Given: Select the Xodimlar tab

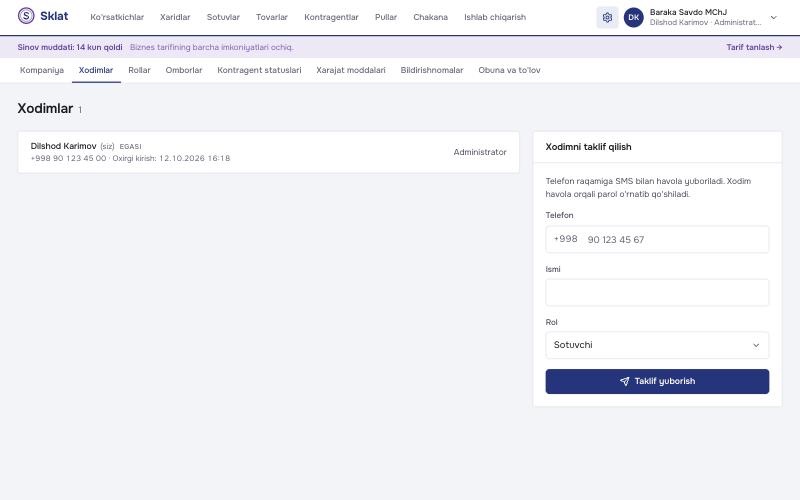Looking at the screenshot, I should coord(96,70).
